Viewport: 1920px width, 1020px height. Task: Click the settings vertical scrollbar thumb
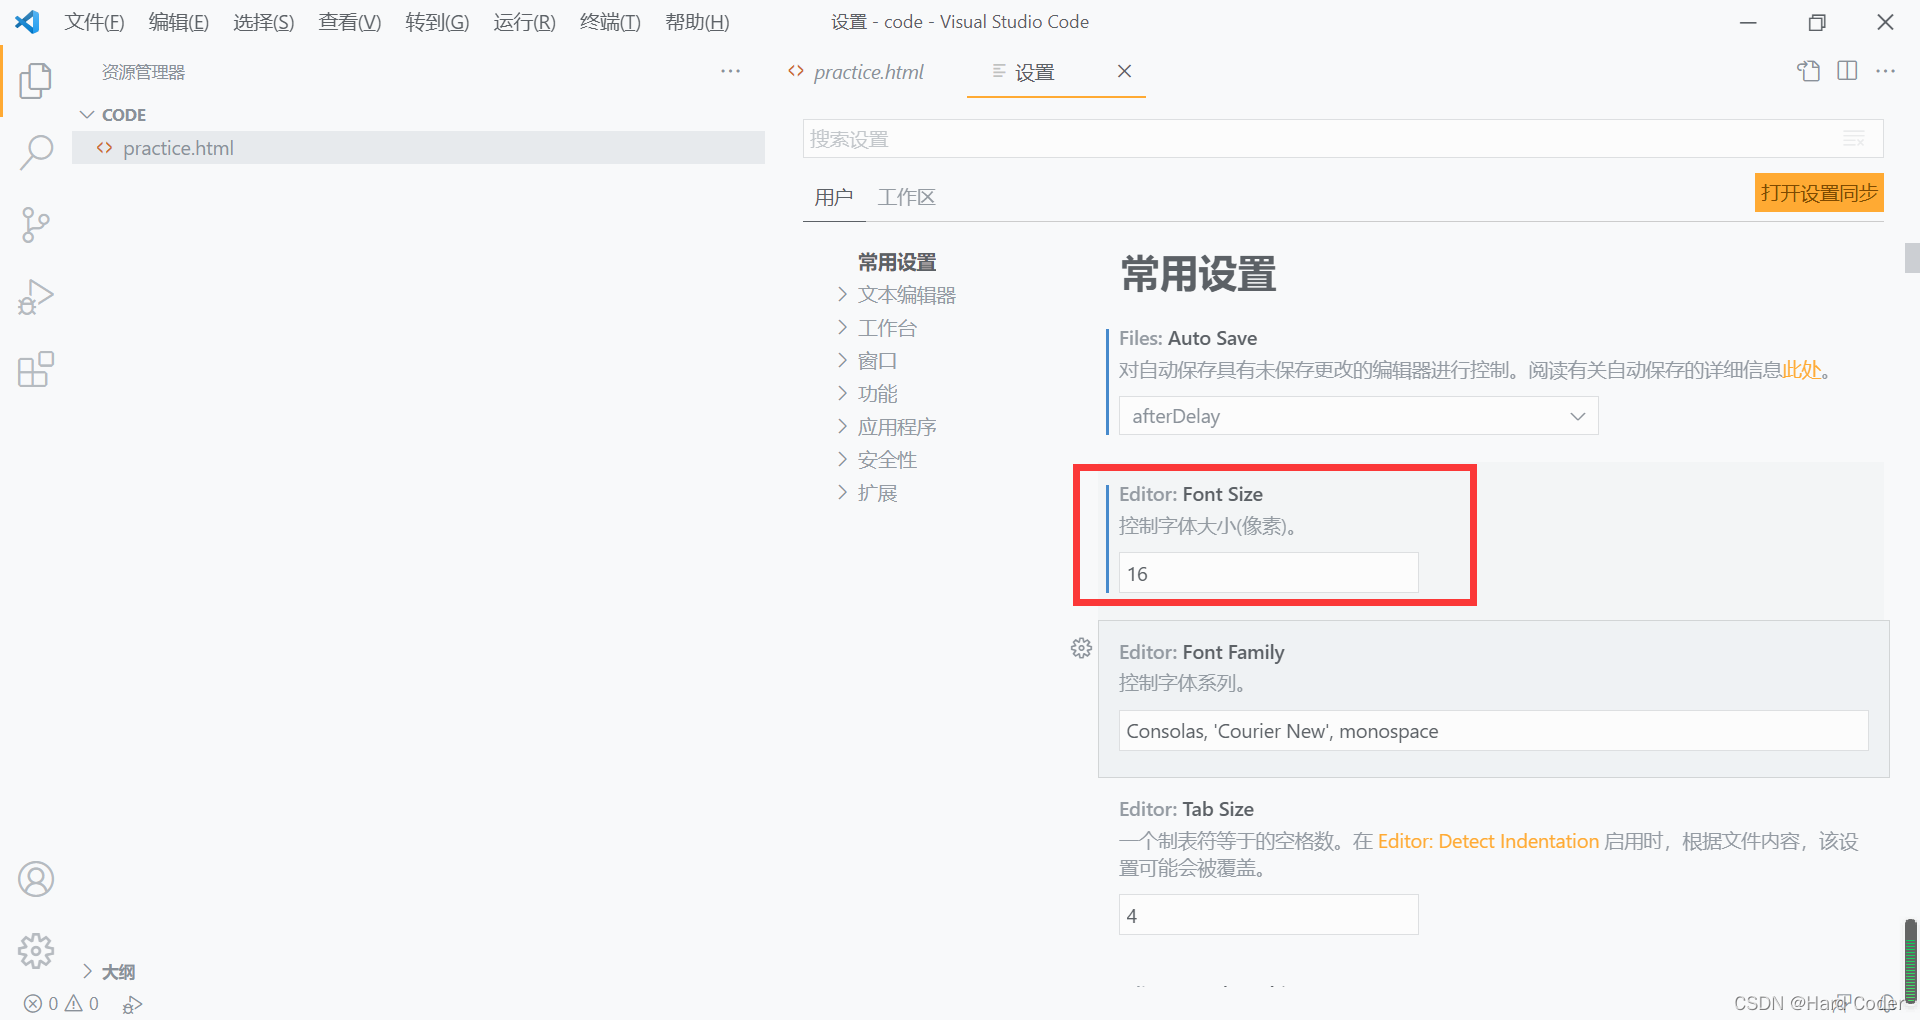point(1911,258)
